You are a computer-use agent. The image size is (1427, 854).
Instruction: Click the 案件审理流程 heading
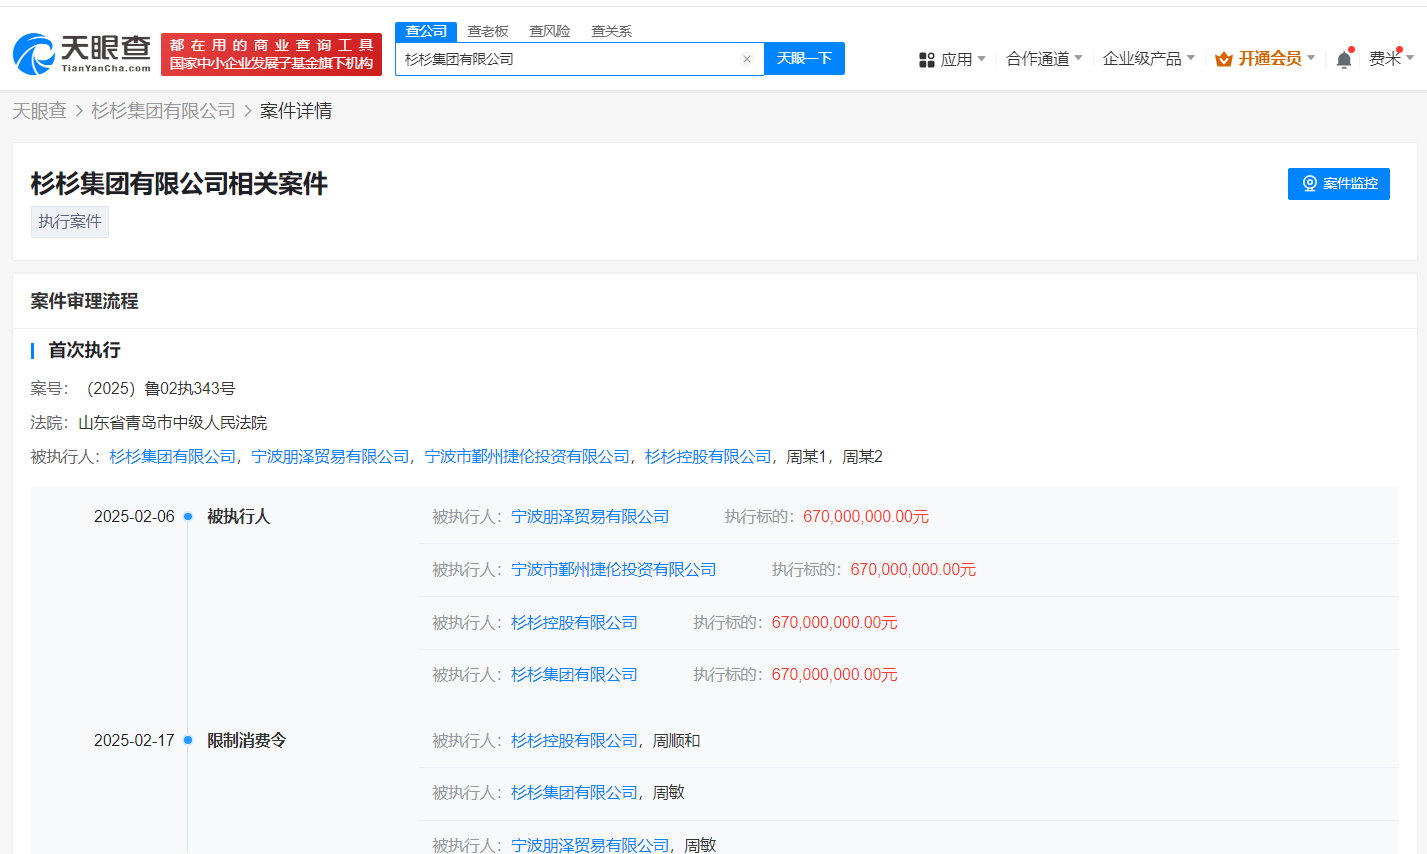tap(85, 301)
